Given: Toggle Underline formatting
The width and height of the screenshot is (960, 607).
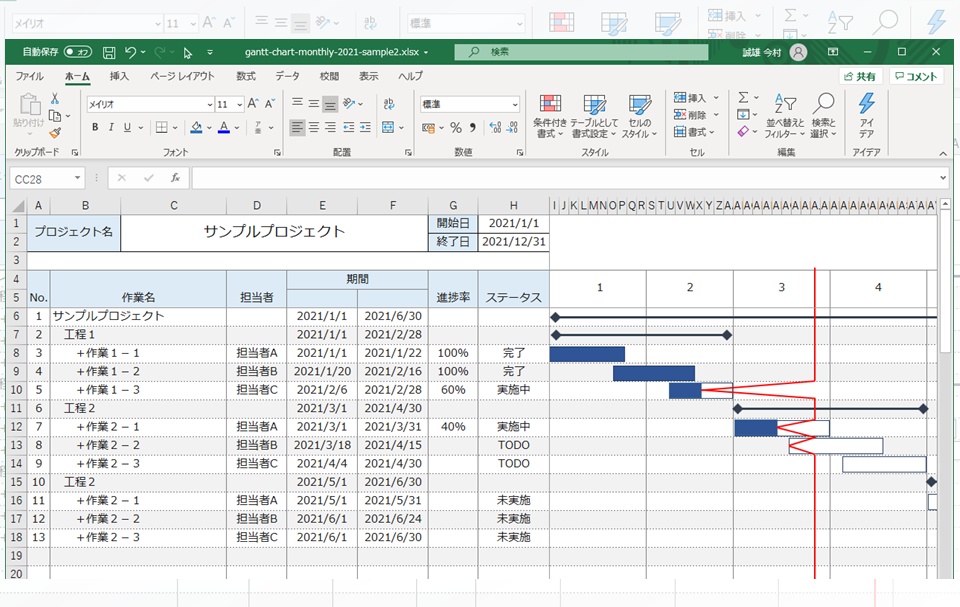Looking at the screenshot, I should click(x=127, y=127).
